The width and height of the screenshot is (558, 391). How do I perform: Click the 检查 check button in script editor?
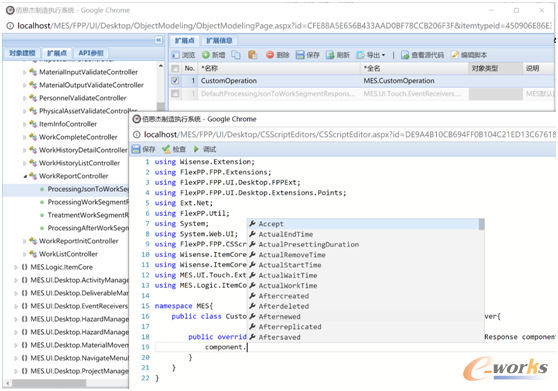174,149
